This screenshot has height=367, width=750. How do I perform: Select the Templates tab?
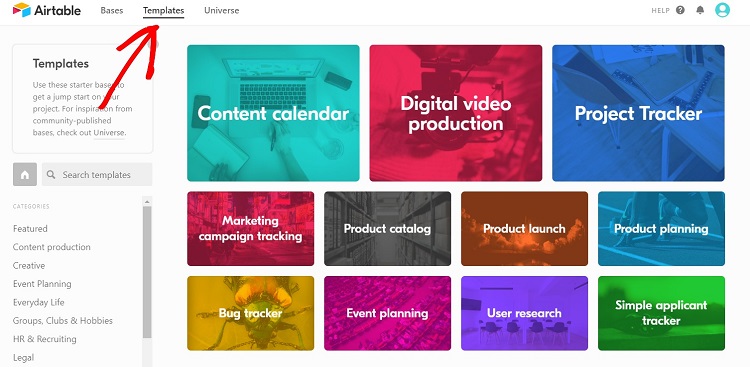pos(164,10)
